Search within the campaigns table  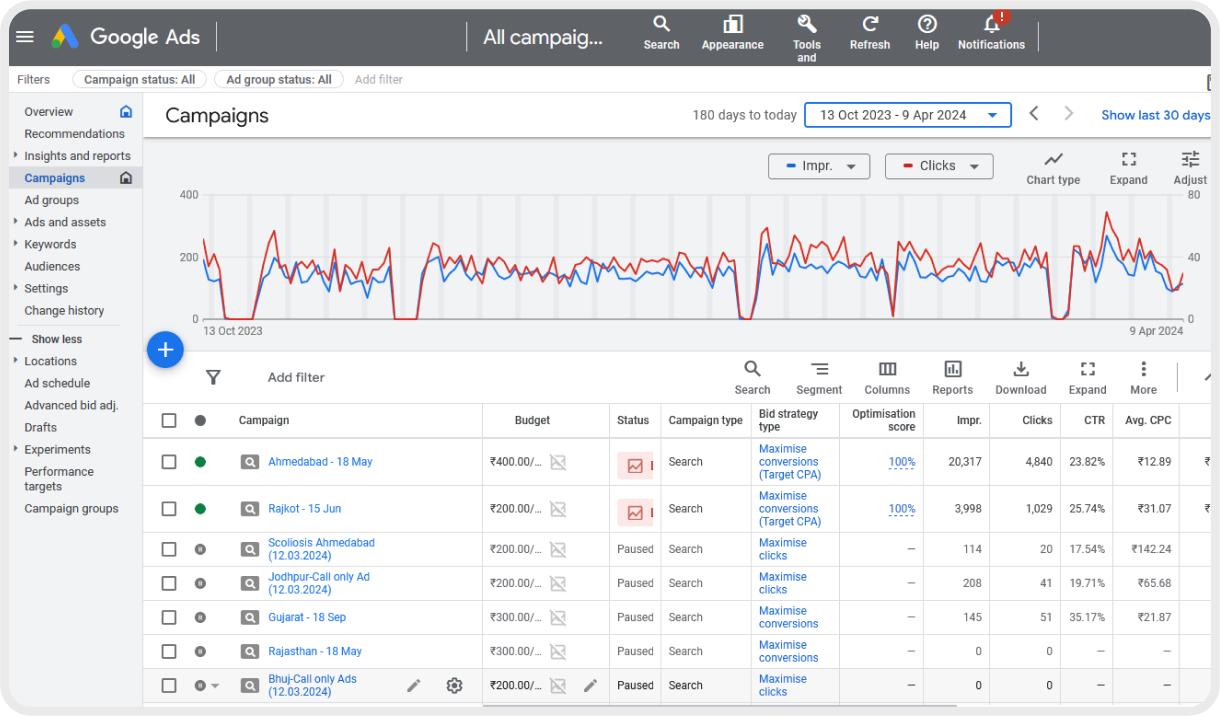752,378
